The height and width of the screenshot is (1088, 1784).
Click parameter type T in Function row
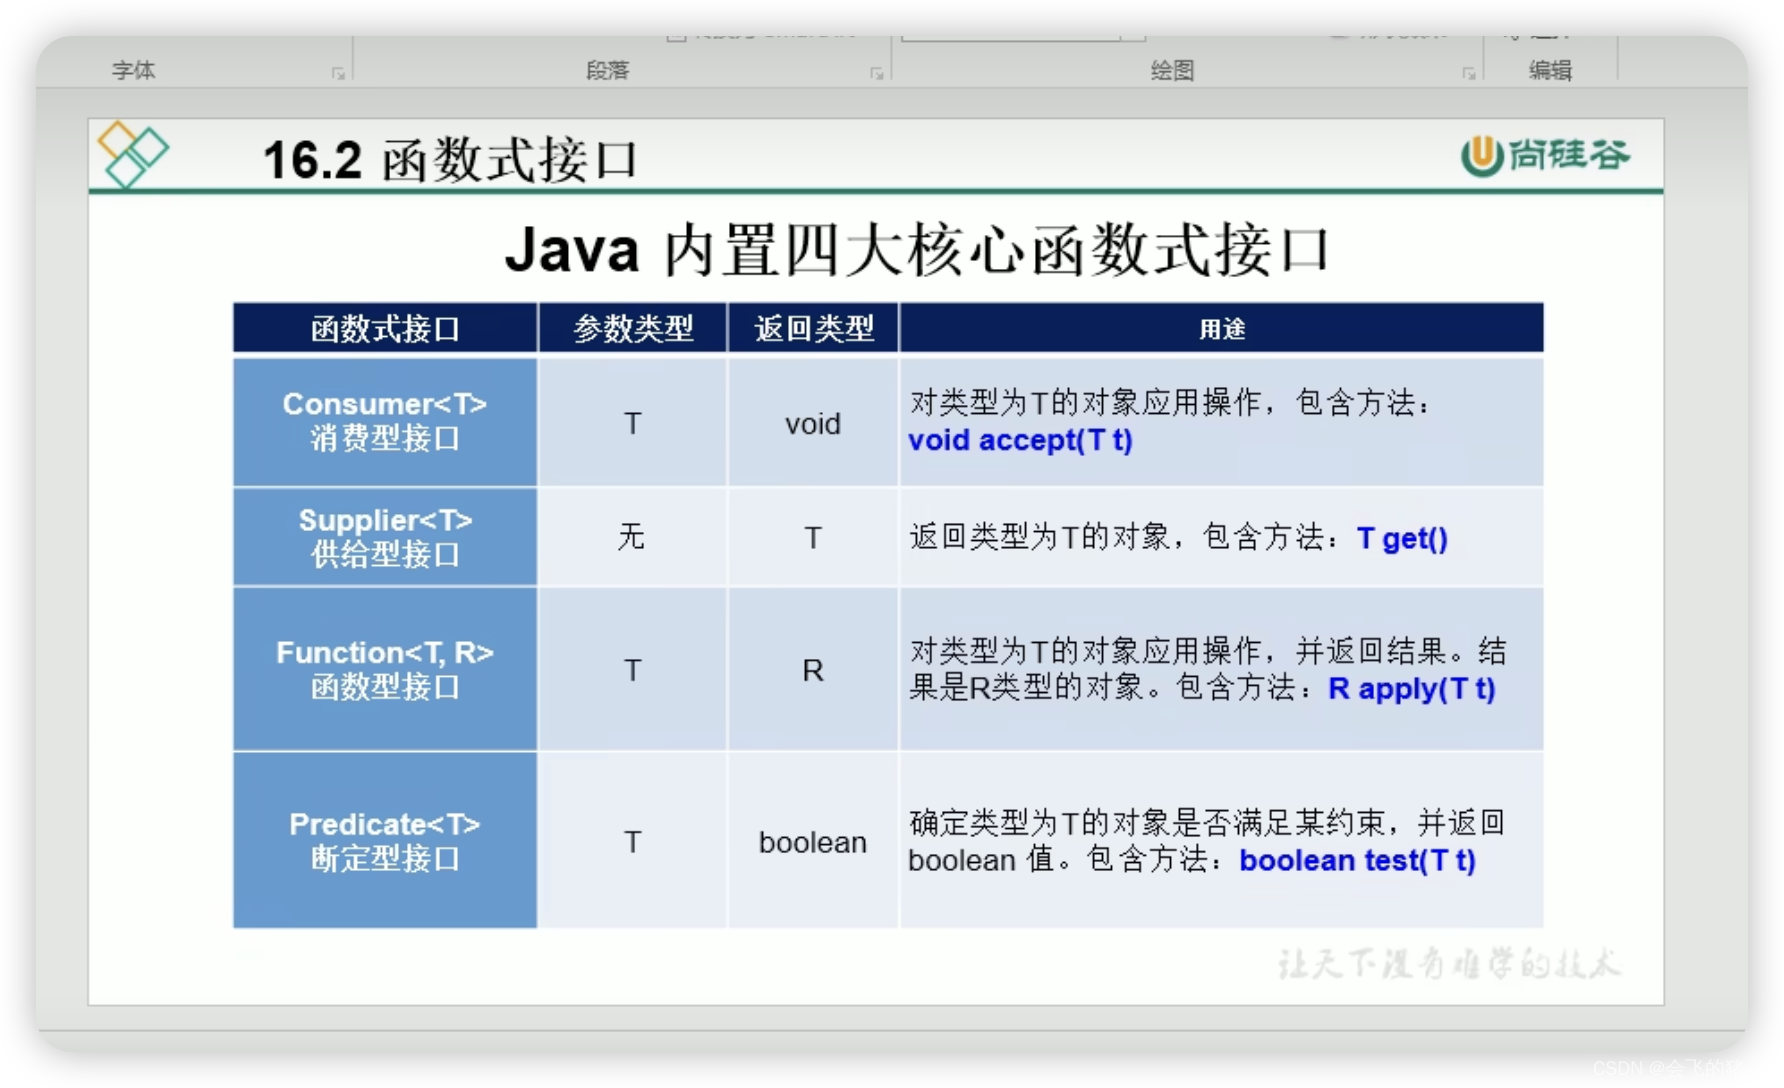(x=633, y=669)
